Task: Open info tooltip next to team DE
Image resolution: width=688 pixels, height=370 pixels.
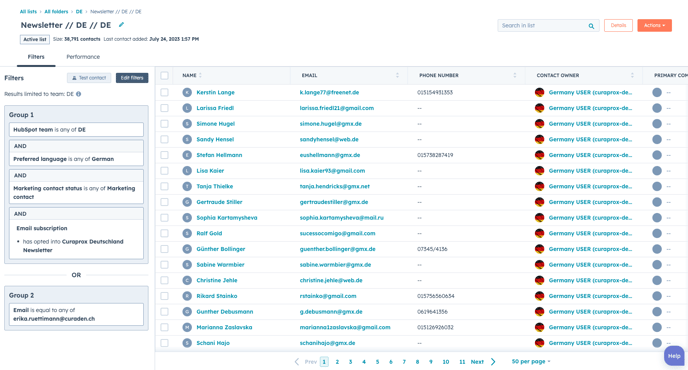Action: tap(79, 94)
